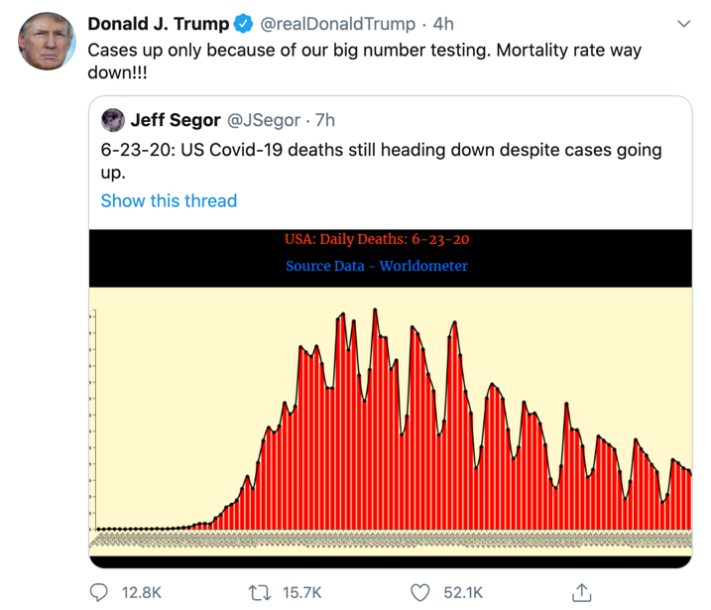Image resolution: width=711 pixels, height=610 pixels.
Task: Click the Show this thread link
Action: pos(169,200)
